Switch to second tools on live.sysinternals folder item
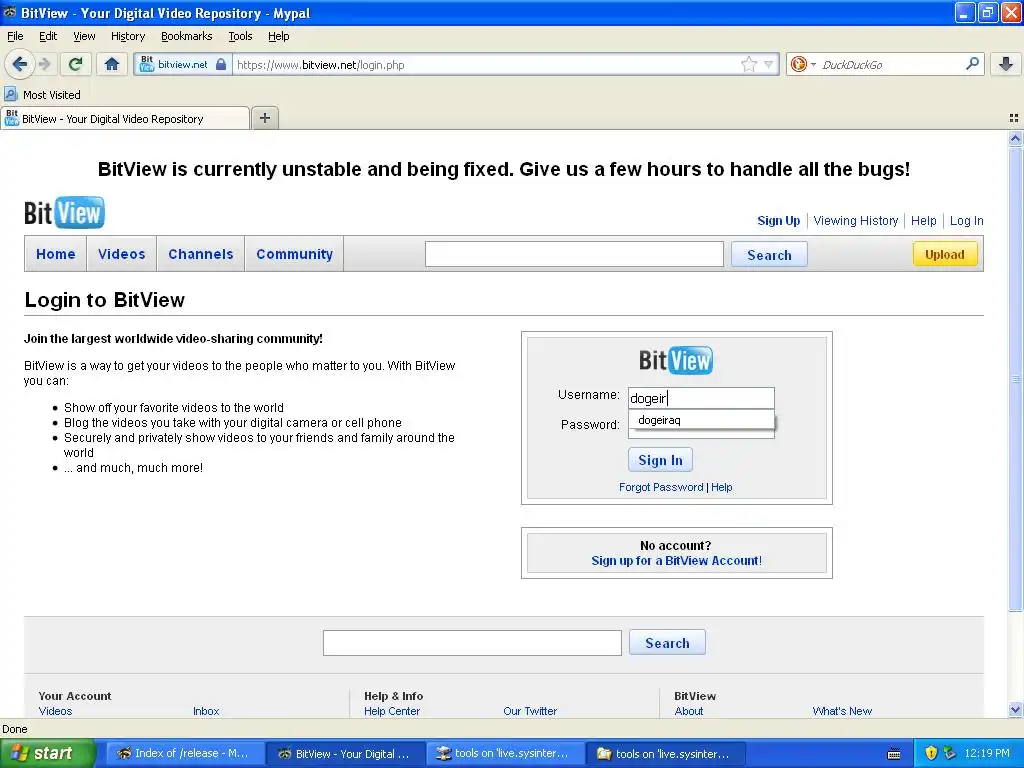1024x768 pixels. pos(665,753)
